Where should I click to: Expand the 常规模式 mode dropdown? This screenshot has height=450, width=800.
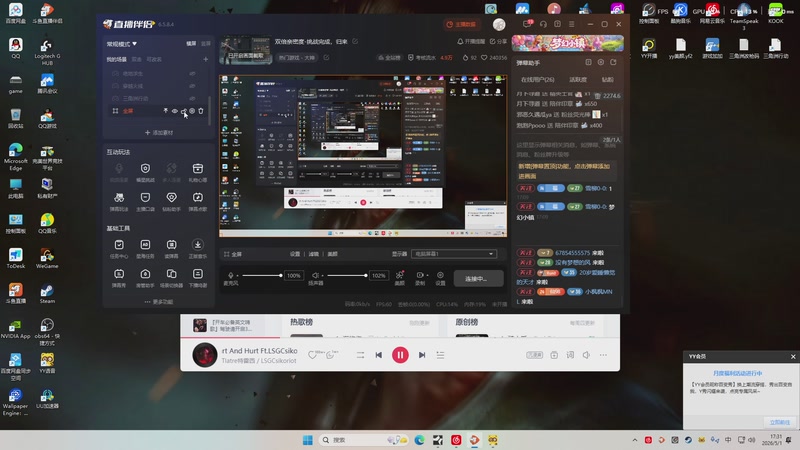(121, 44)
